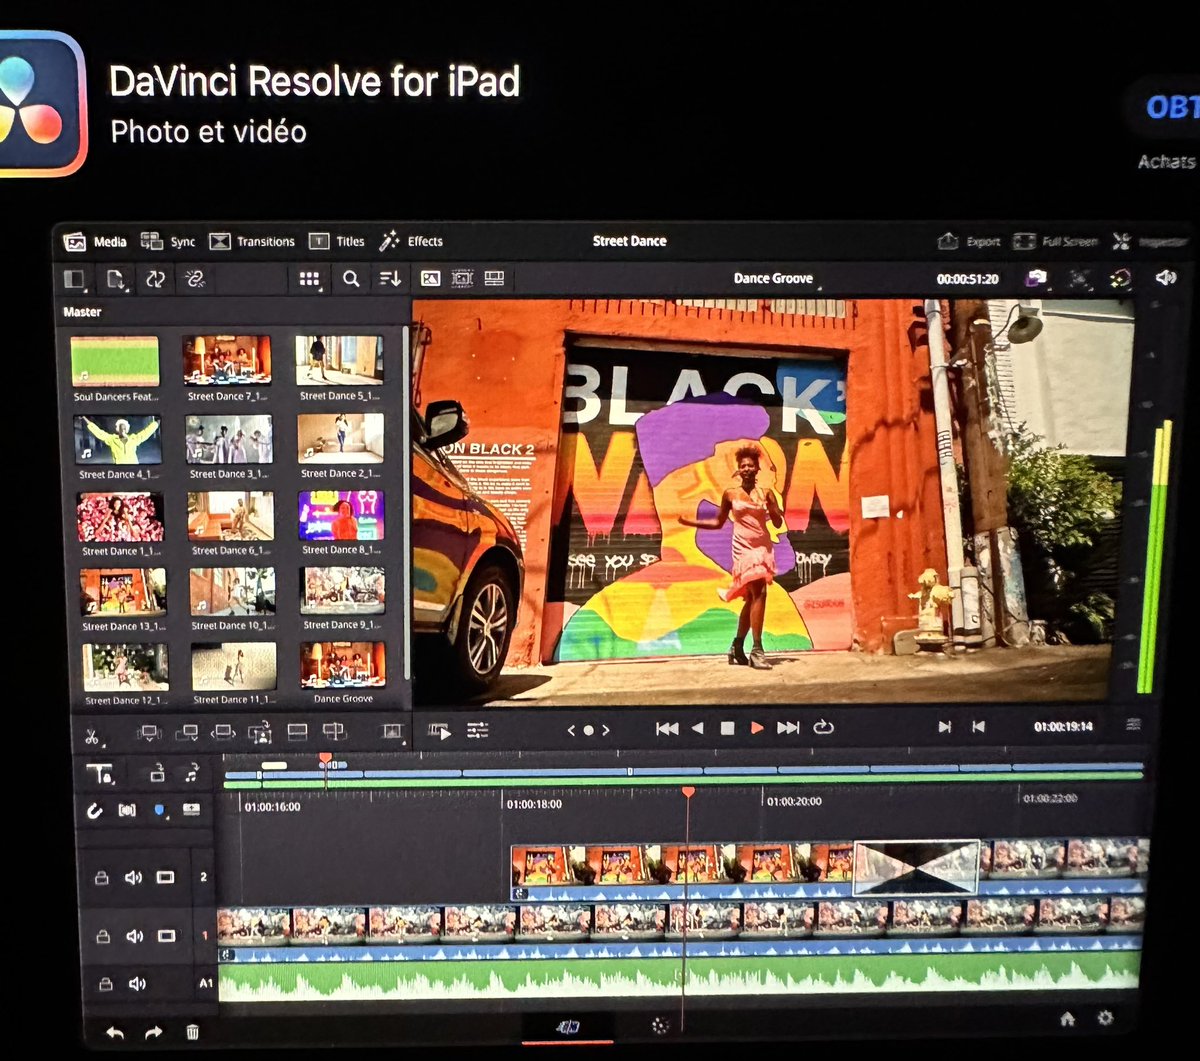The height and width of the screenshot is (1061, 1200).
Task: Go to last frame
Action: (x=788, y=728)
